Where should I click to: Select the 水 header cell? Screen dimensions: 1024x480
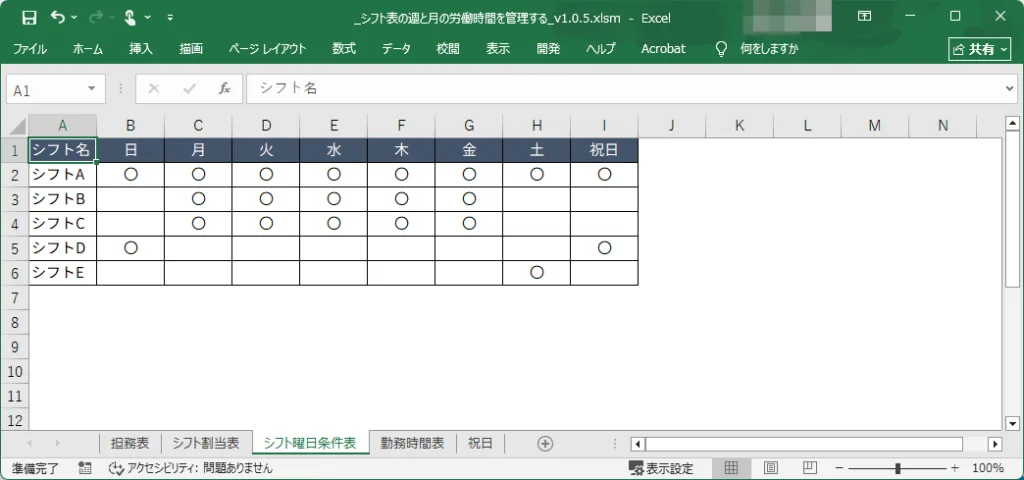tap(334, 150)
